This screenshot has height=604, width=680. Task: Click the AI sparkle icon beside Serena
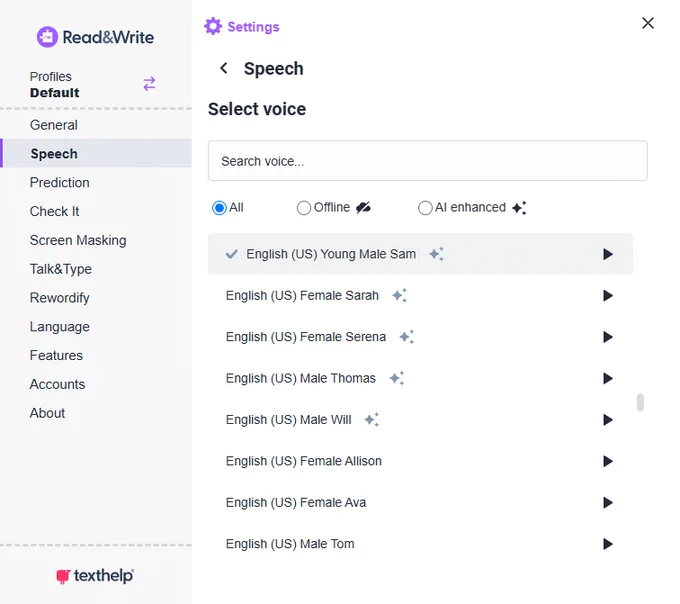(407, 336)
